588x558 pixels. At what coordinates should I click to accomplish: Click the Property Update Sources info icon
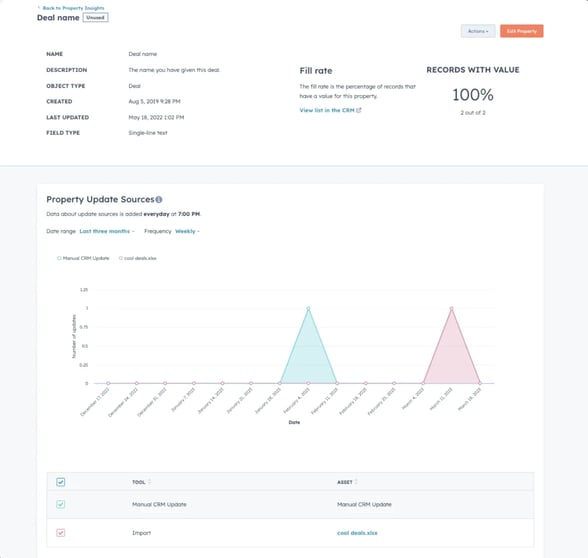click(x=159, y=200)
